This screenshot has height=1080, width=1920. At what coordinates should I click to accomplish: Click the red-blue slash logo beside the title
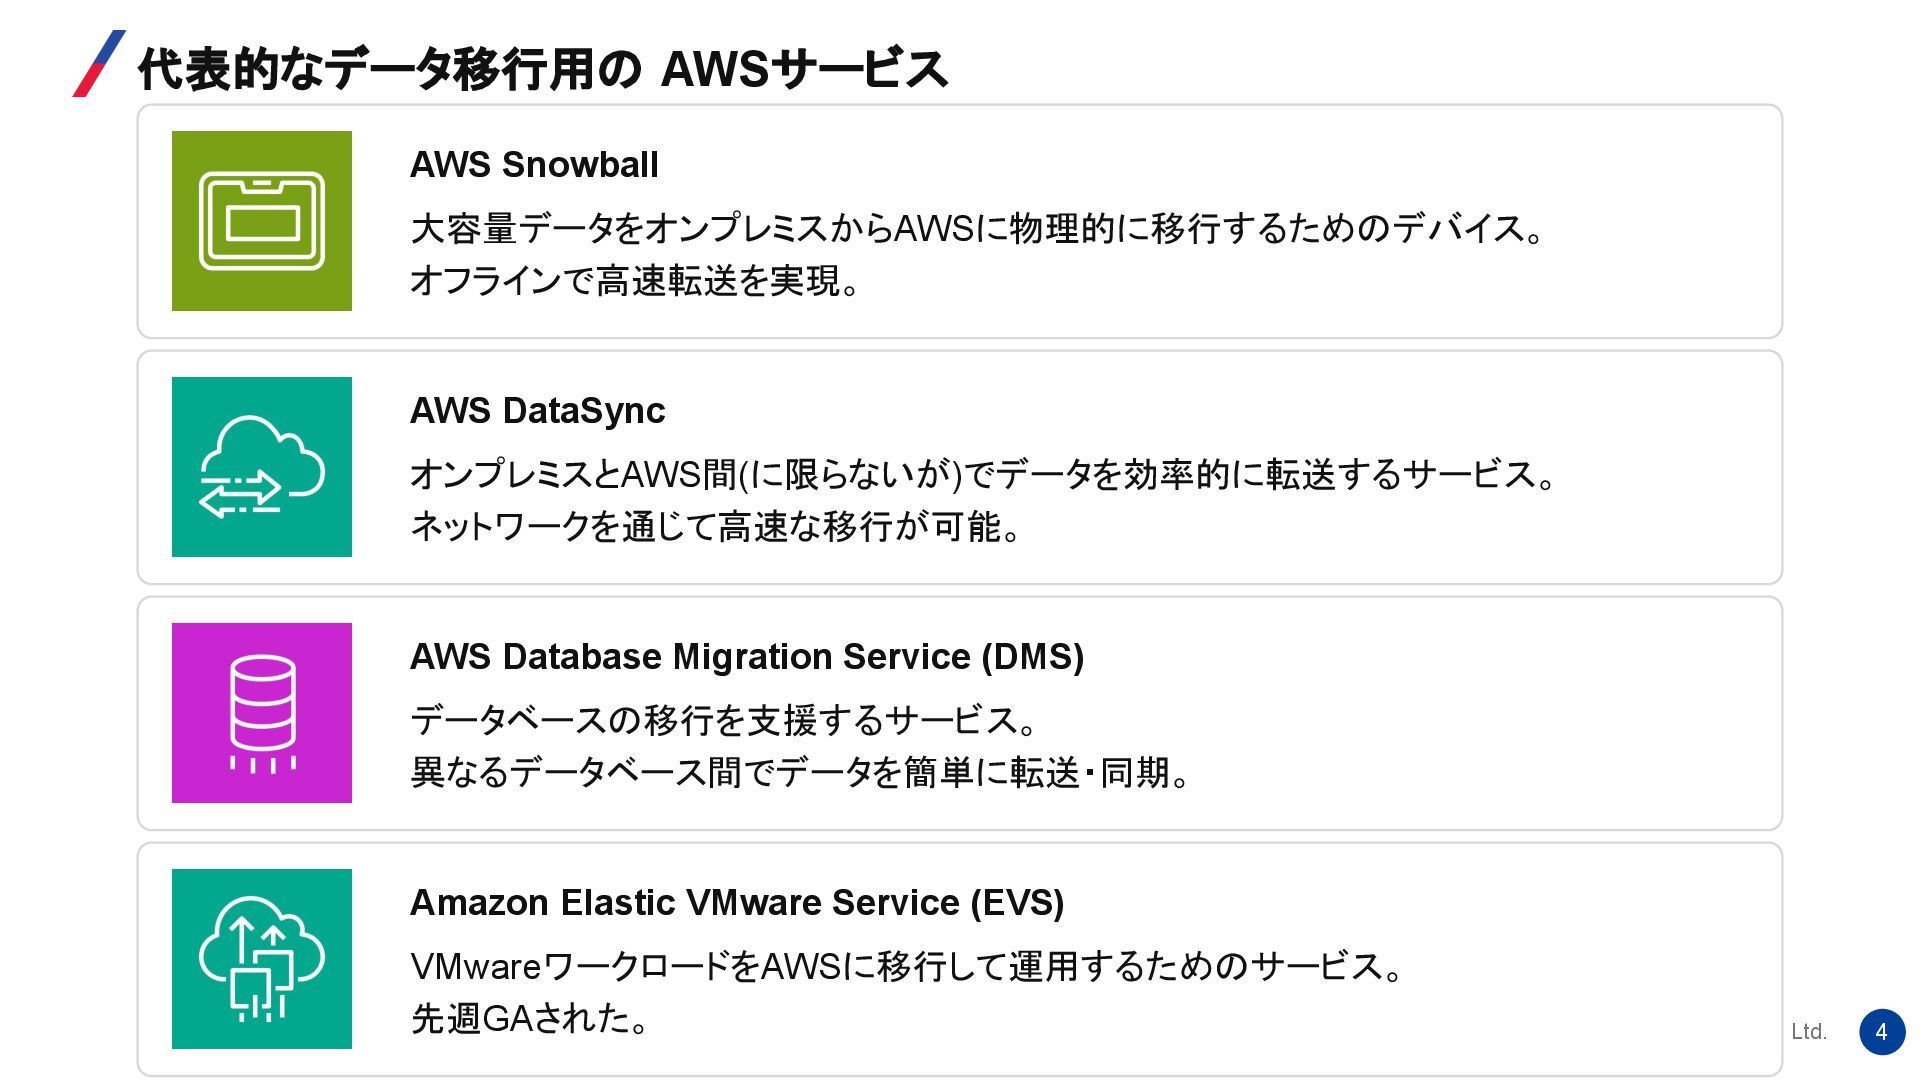pyautogui.click(x=99, y=64)
